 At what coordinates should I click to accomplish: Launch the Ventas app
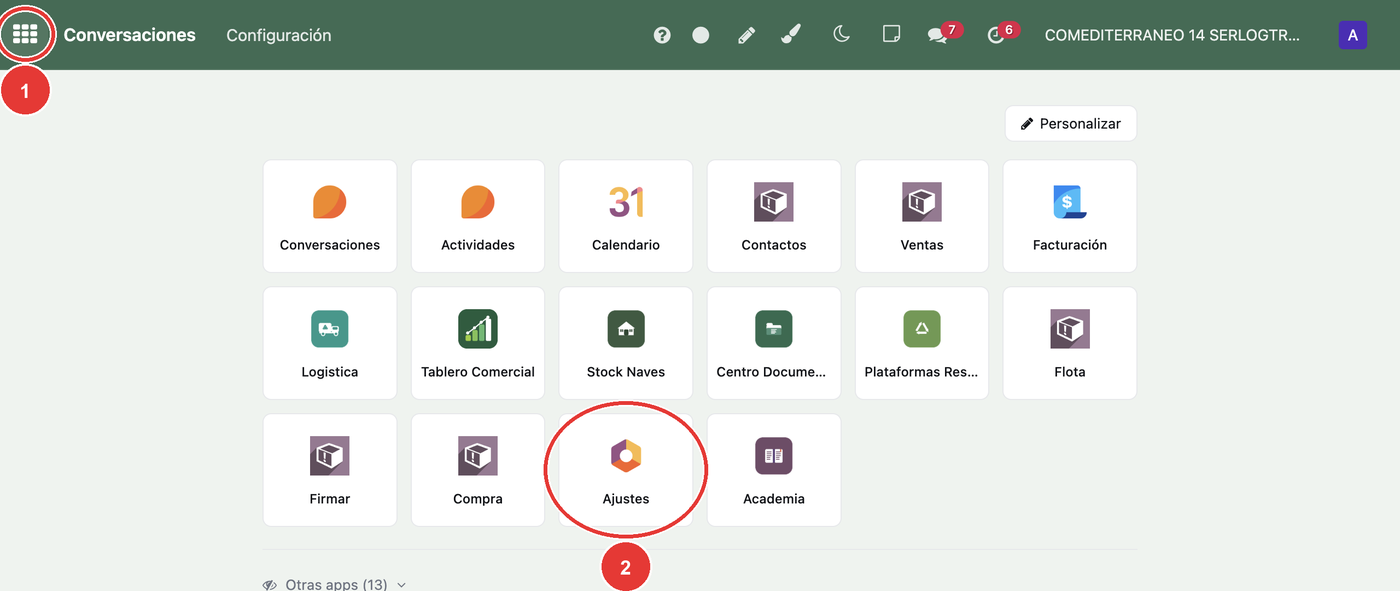coord(922,216)
